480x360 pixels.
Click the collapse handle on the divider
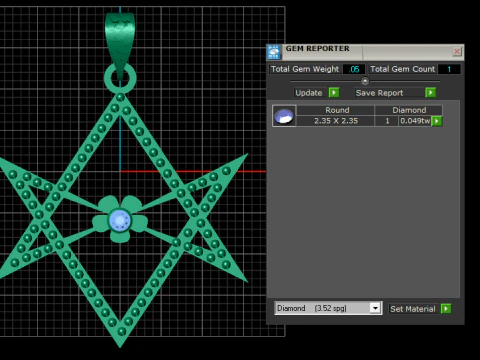point(365,81)
